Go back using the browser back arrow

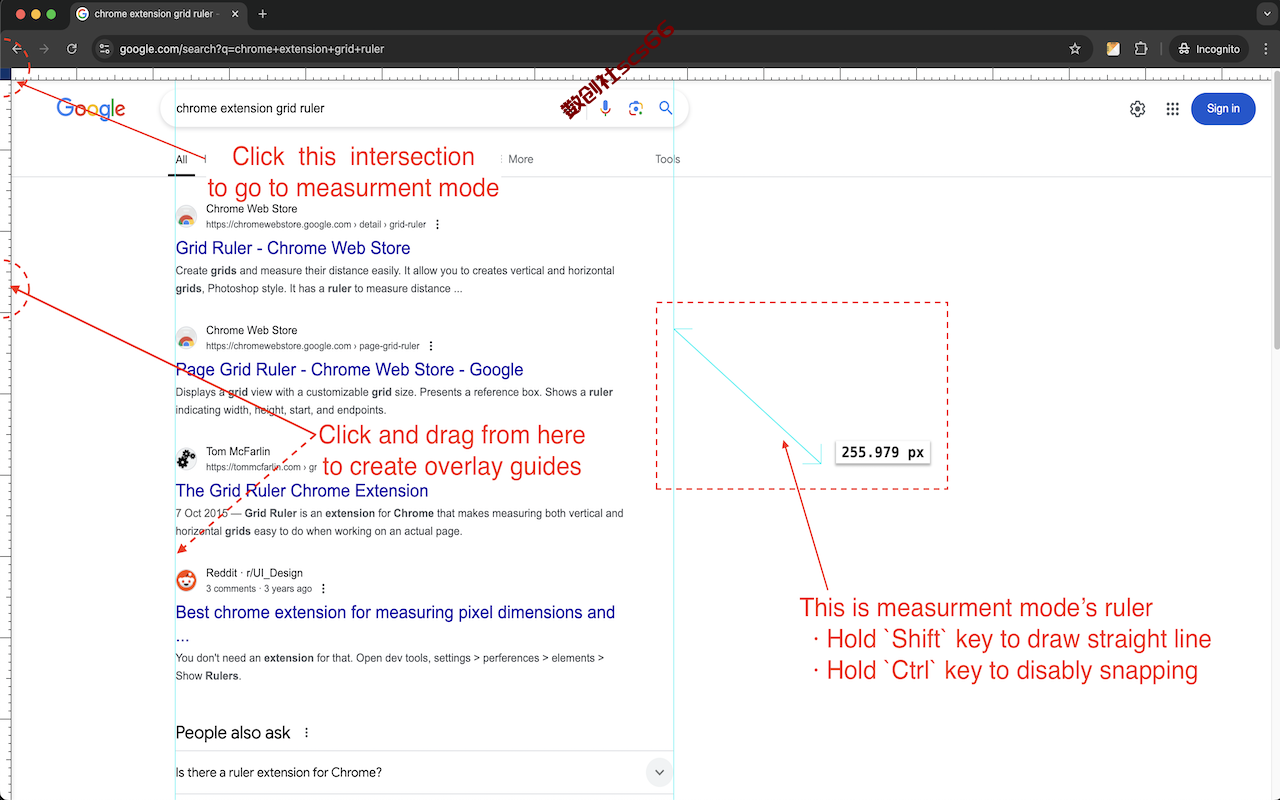[x=17, y=49]
